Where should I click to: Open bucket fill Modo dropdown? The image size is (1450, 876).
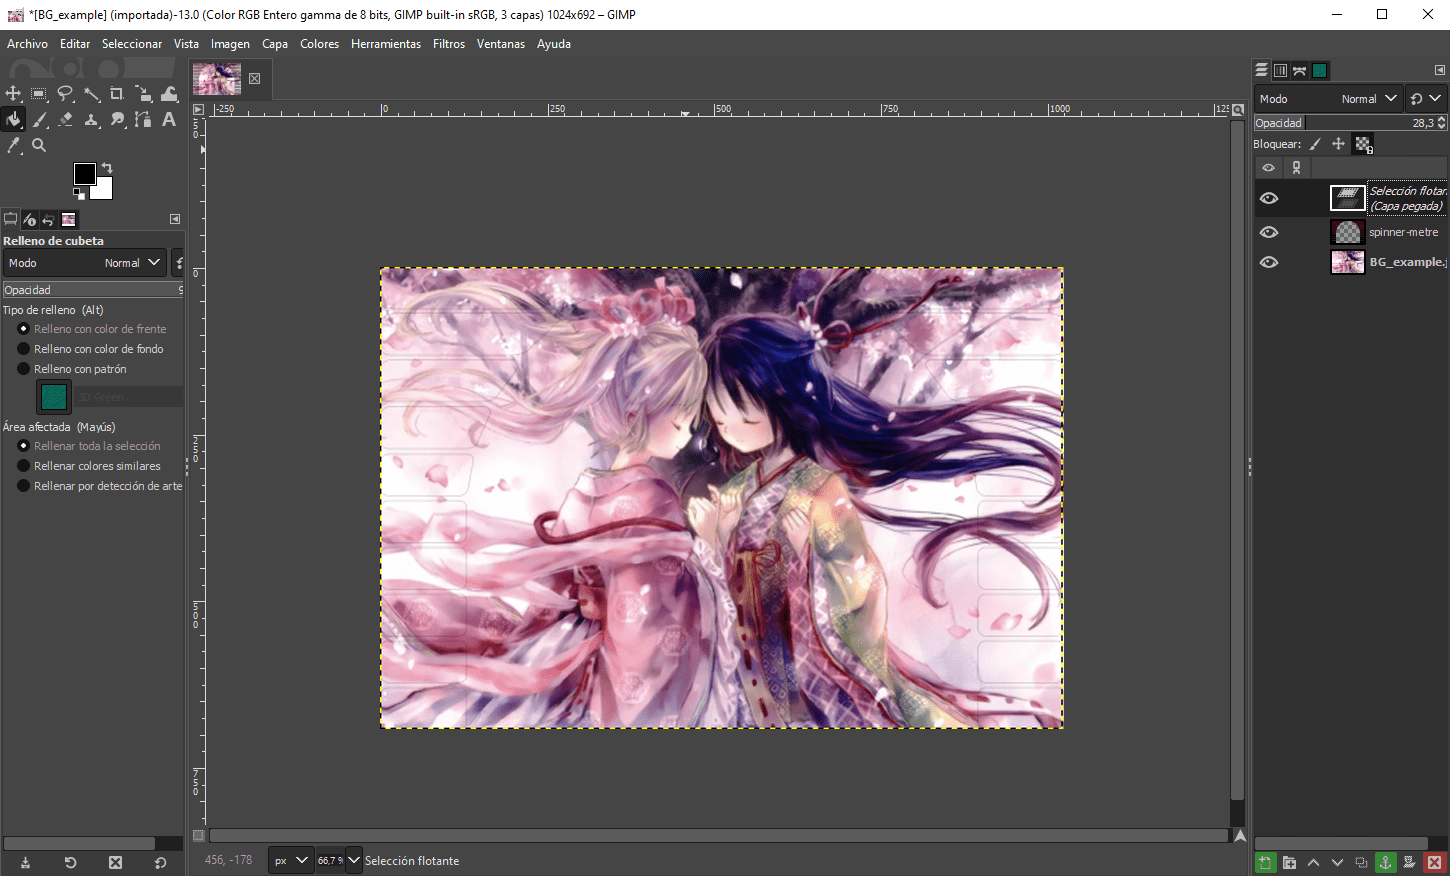(x=85, y=263)
